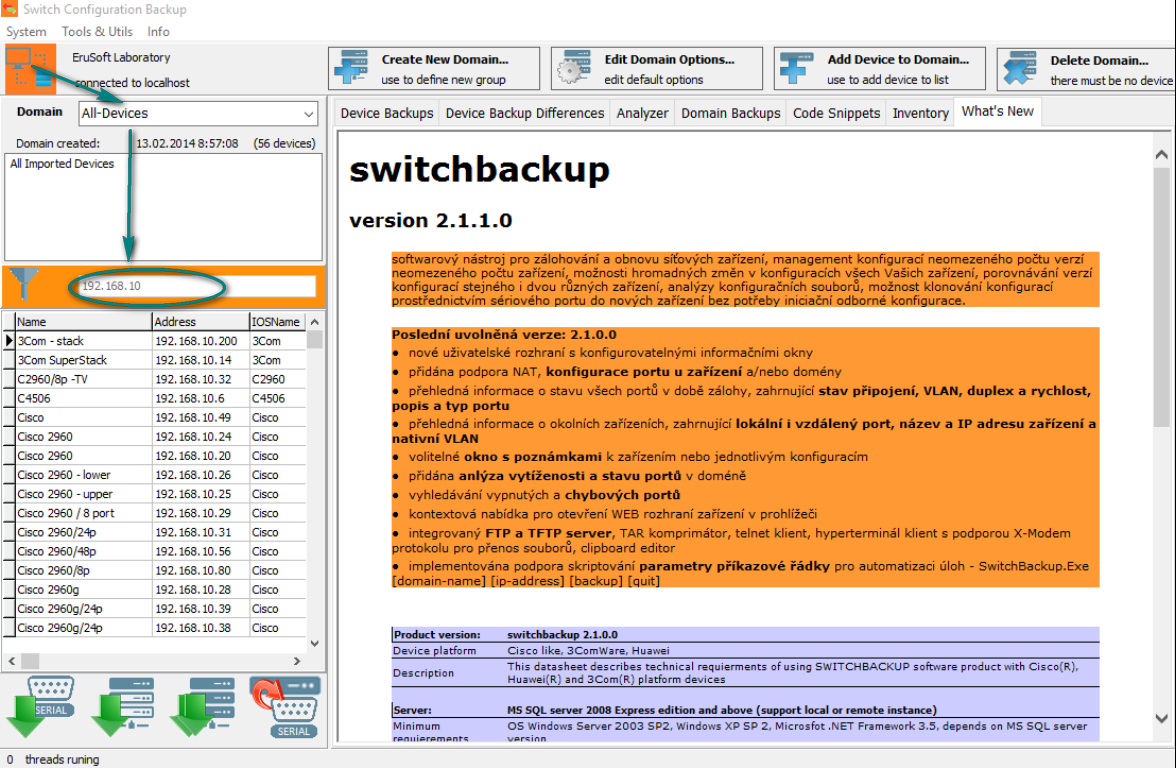The image size is (1176, 768).
Task: Click the address cell 192.168.10.200
Action: click(200, 341)
